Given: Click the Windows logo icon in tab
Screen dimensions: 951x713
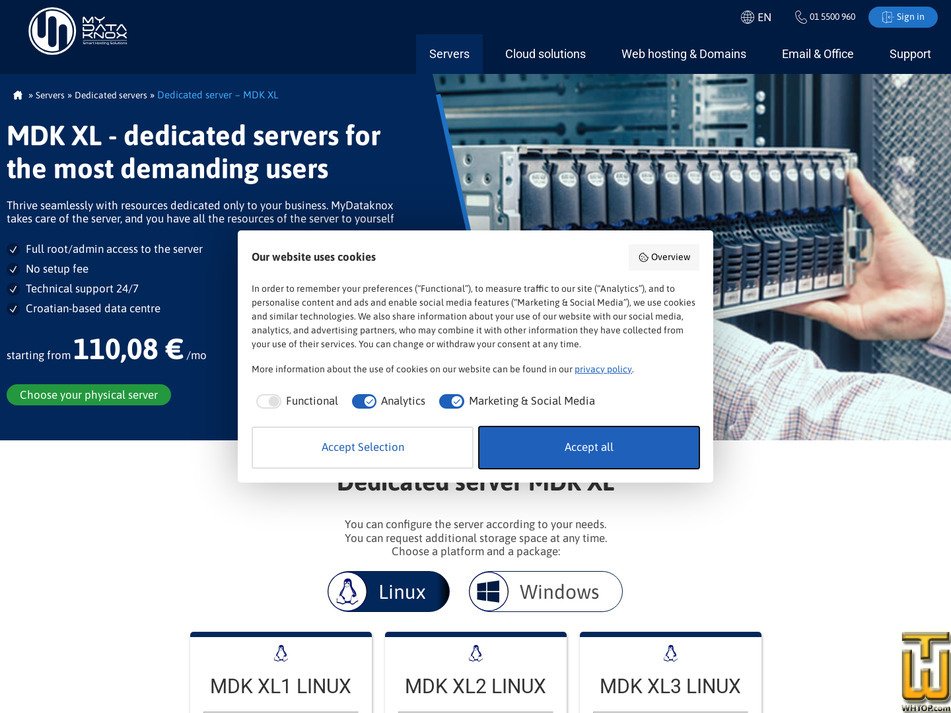Looking at the screenshot, I should tap(488, 592).
